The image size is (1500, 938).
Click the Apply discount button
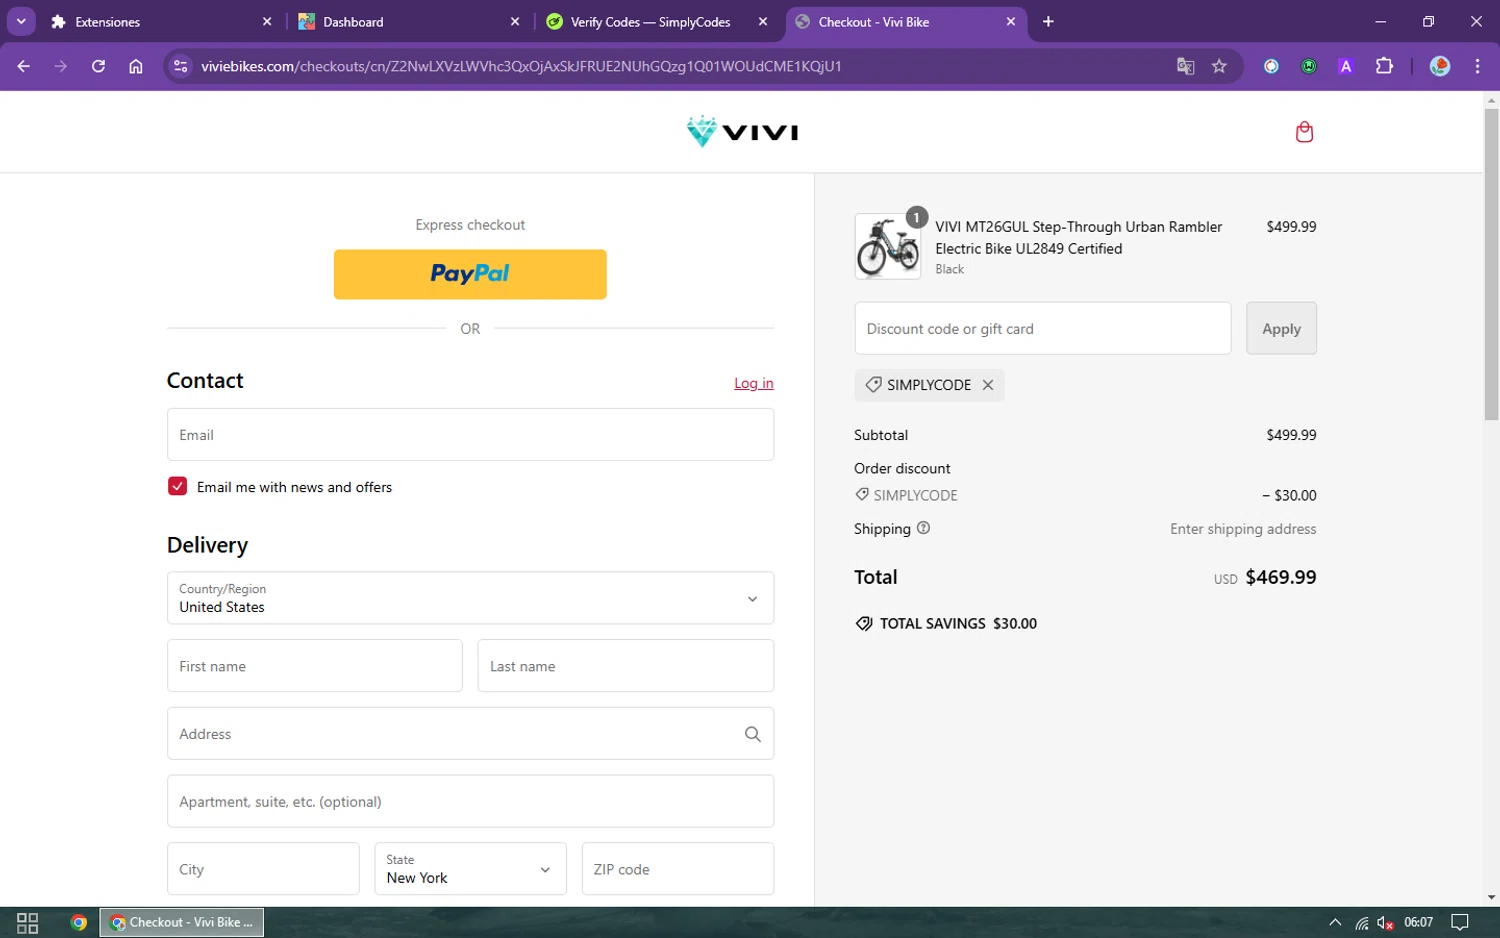click(1281, 328)
